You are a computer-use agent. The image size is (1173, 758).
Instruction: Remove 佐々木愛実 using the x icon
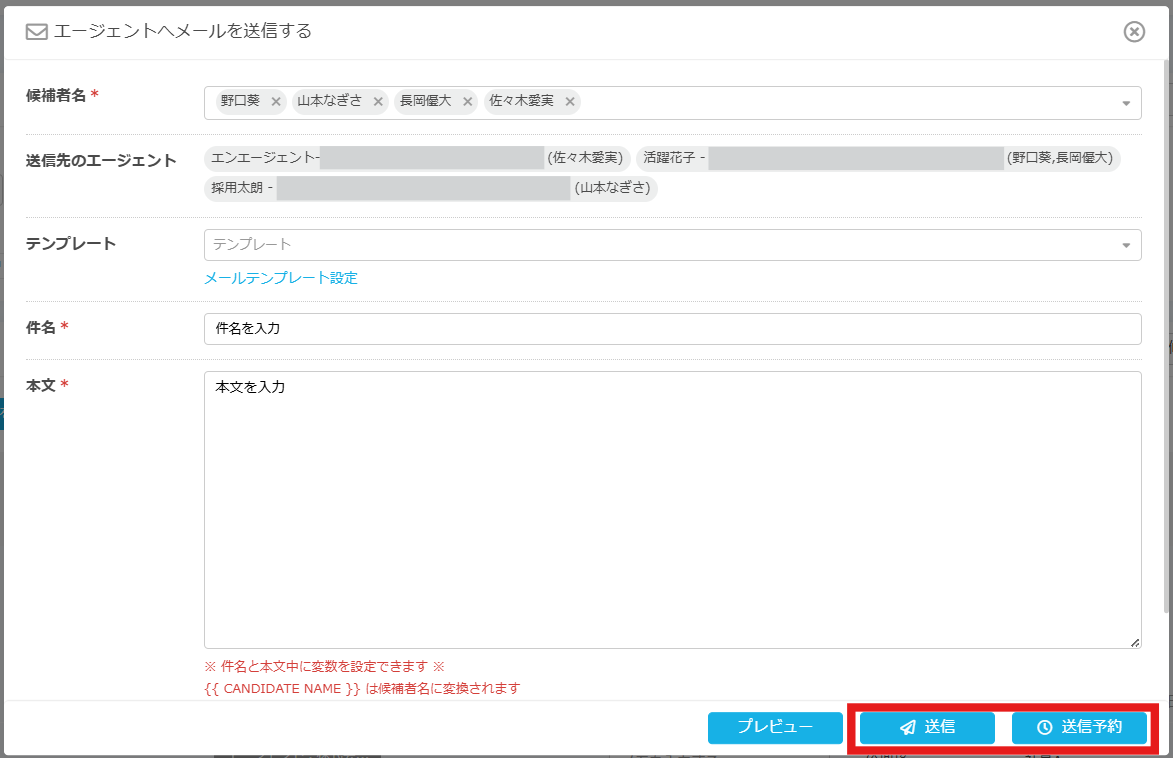coord(570,102)
